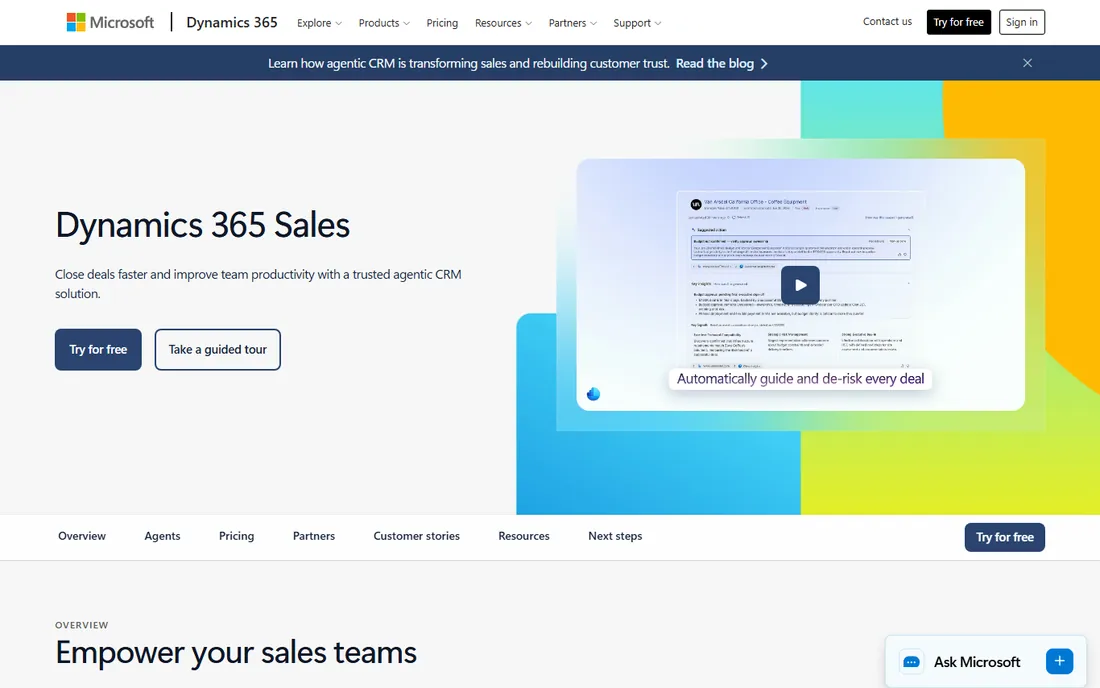Open Pricing in top navigation
The width and height of the screenshot is (1100, 688).
pyautogui.click(x=442, y=23)
